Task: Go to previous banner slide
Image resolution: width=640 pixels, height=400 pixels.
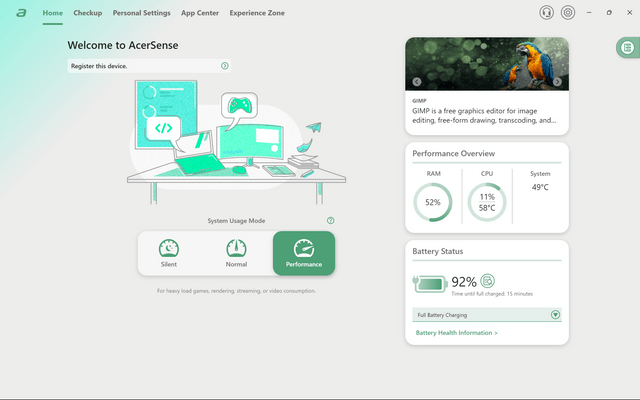Action: coord(417,82)
